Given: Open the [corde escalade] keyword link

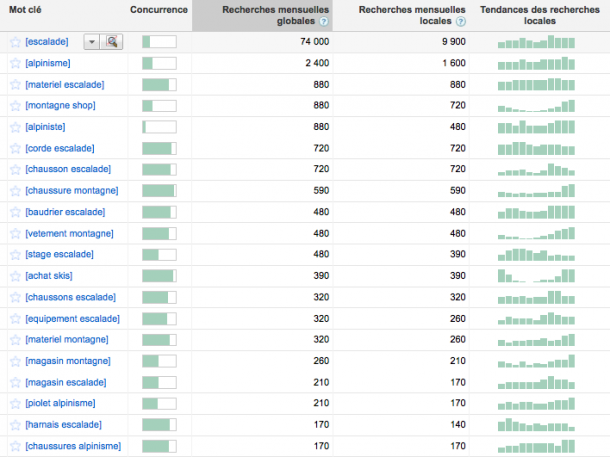Looking at the screenshot, I should pos(60,148).
